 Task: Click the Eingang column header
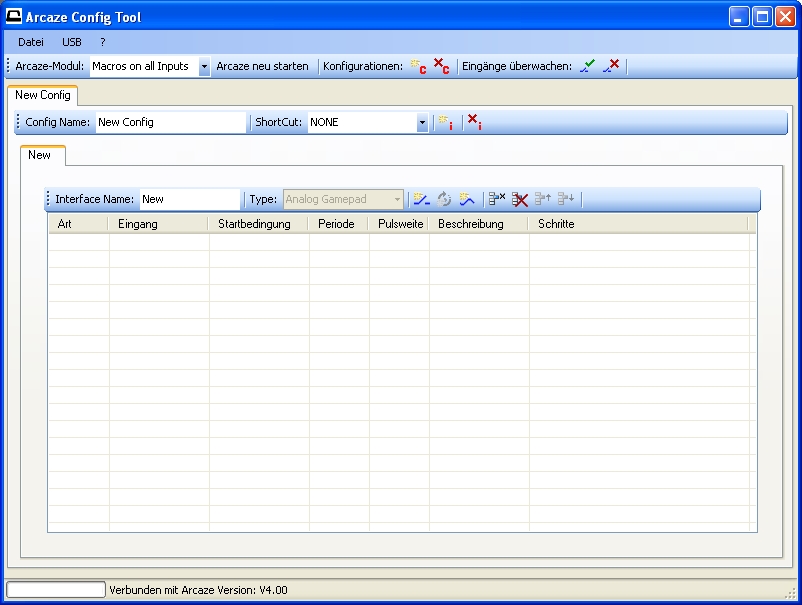[x=158, y=224]
